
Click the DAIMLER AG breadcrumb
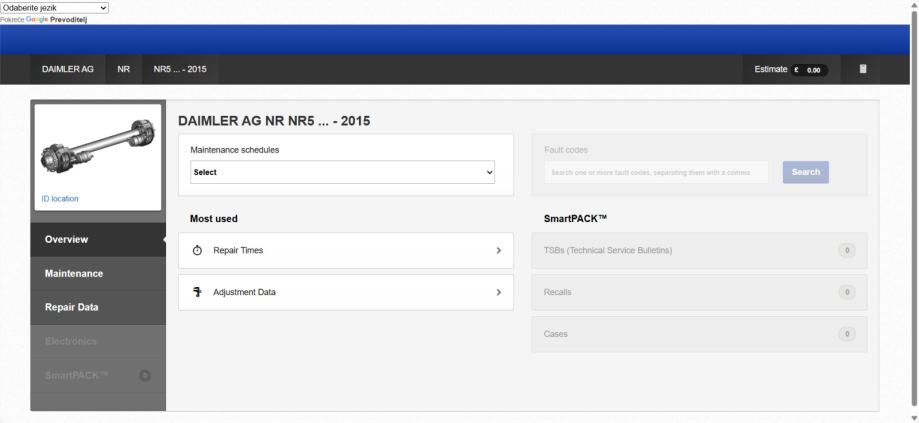[x=67, y=69]
